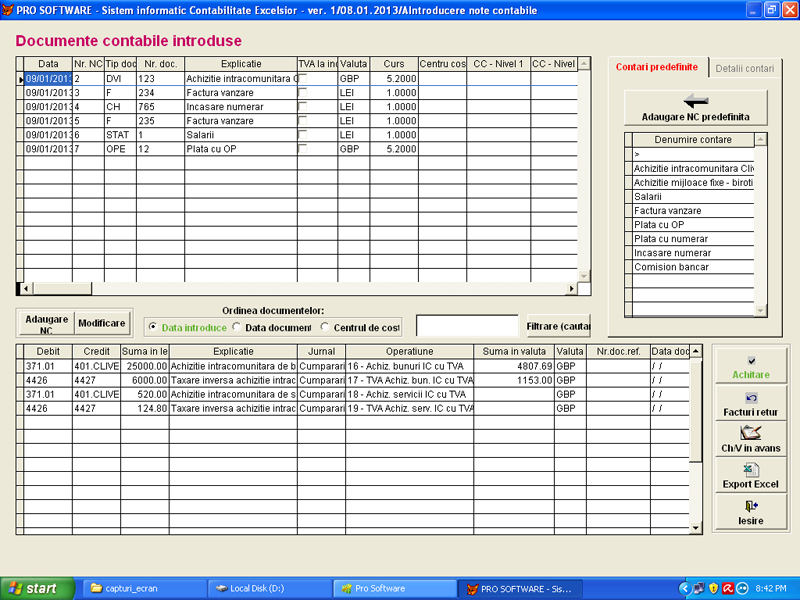Image resolution: width=800 pixels, height=600 pixels.
Task: Select Plata cu OP in Denumire contare list
Action: pyautogui.click(x=693, y=224)
